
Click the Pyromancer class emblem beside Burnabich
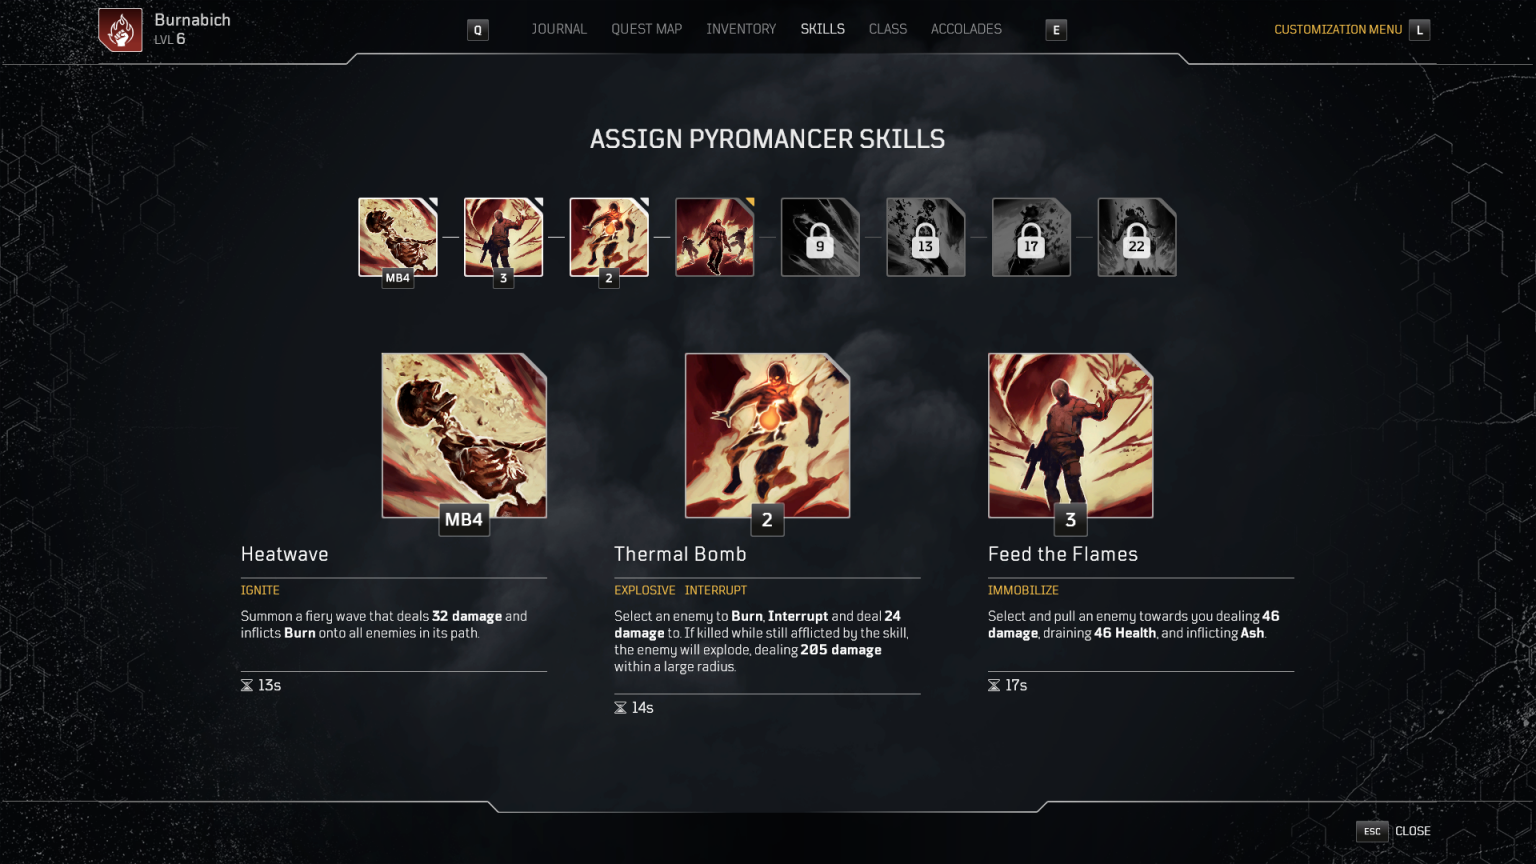click(x=120, y=30)
